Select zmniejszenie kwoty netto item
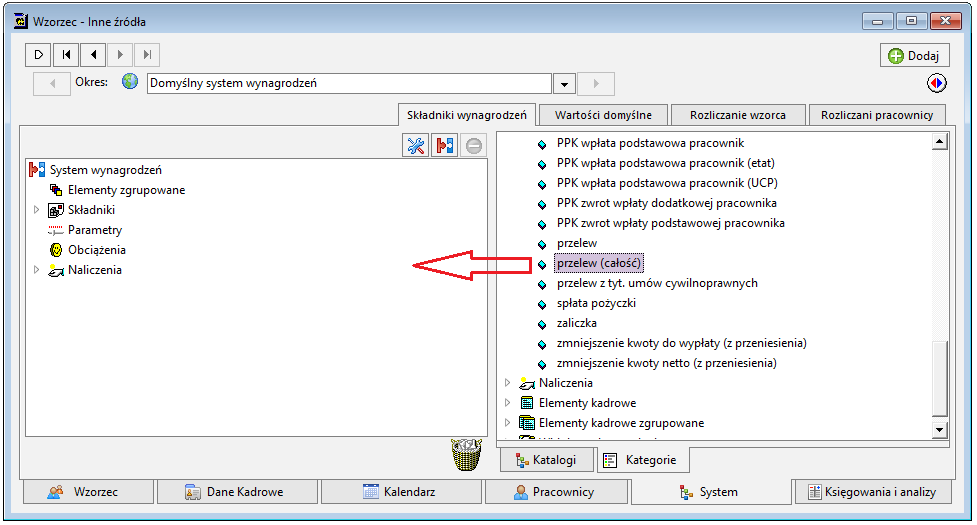 point(667,363)
